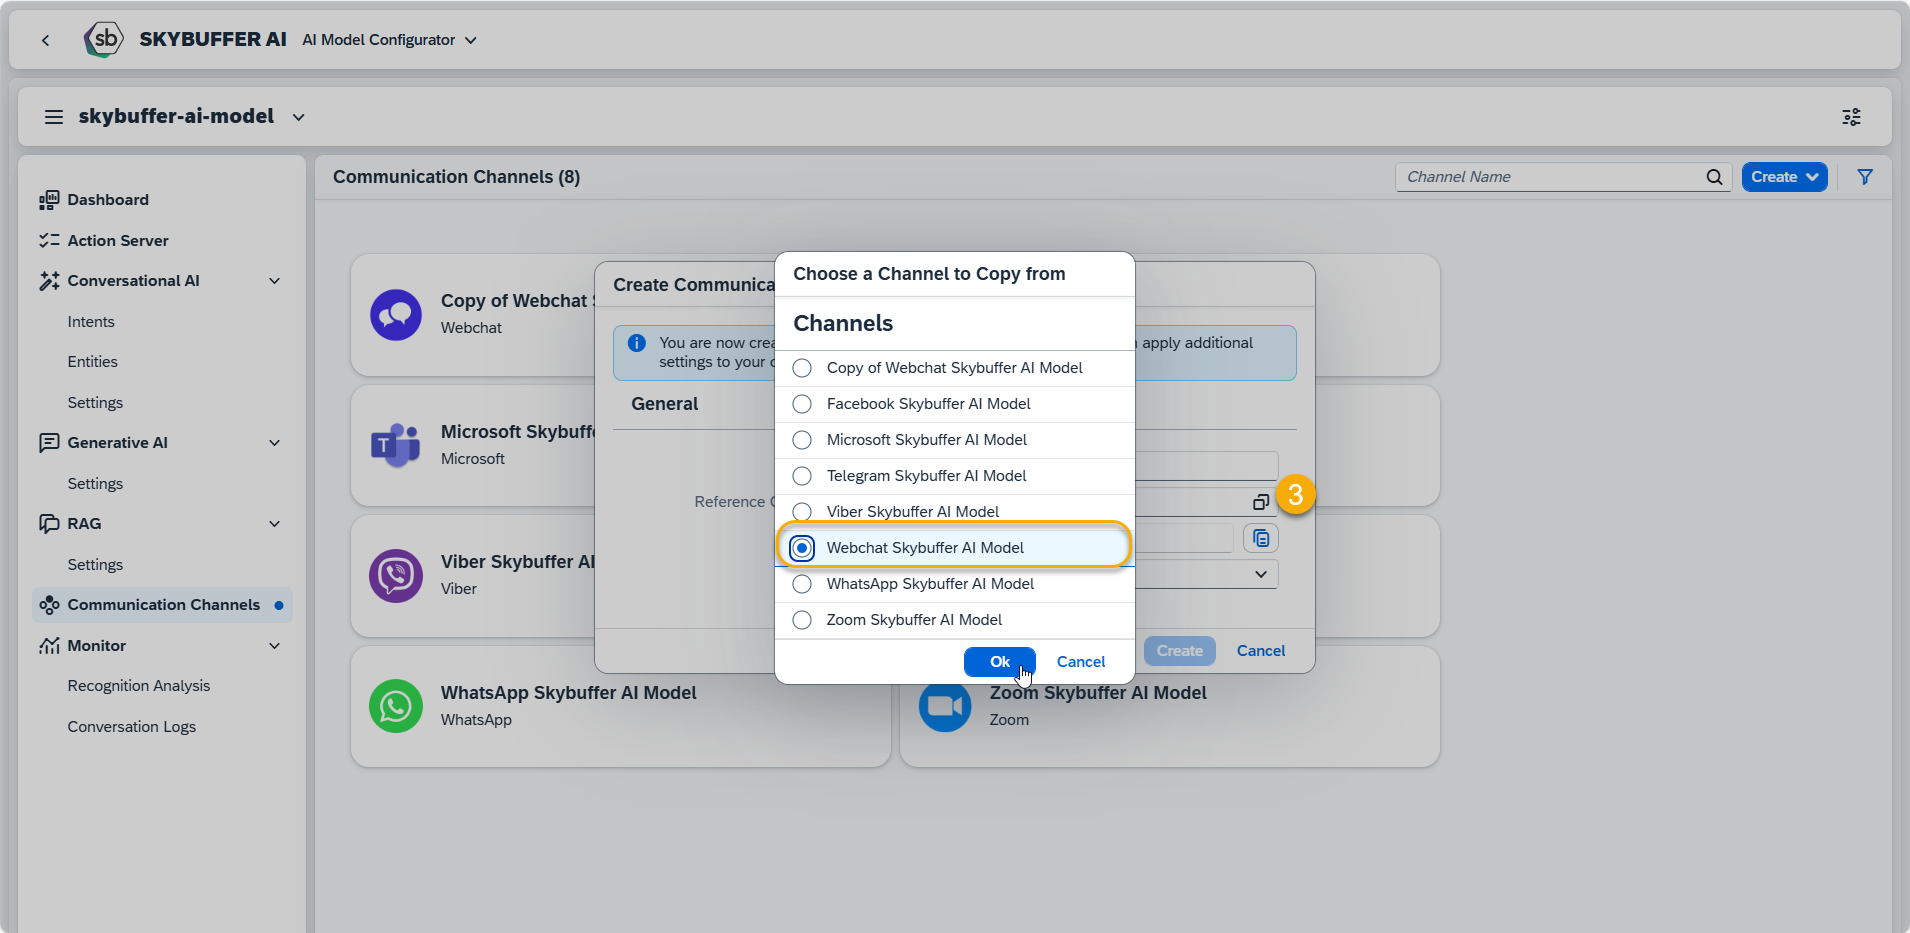Open Settings under Conversational AI

(95, 403)
